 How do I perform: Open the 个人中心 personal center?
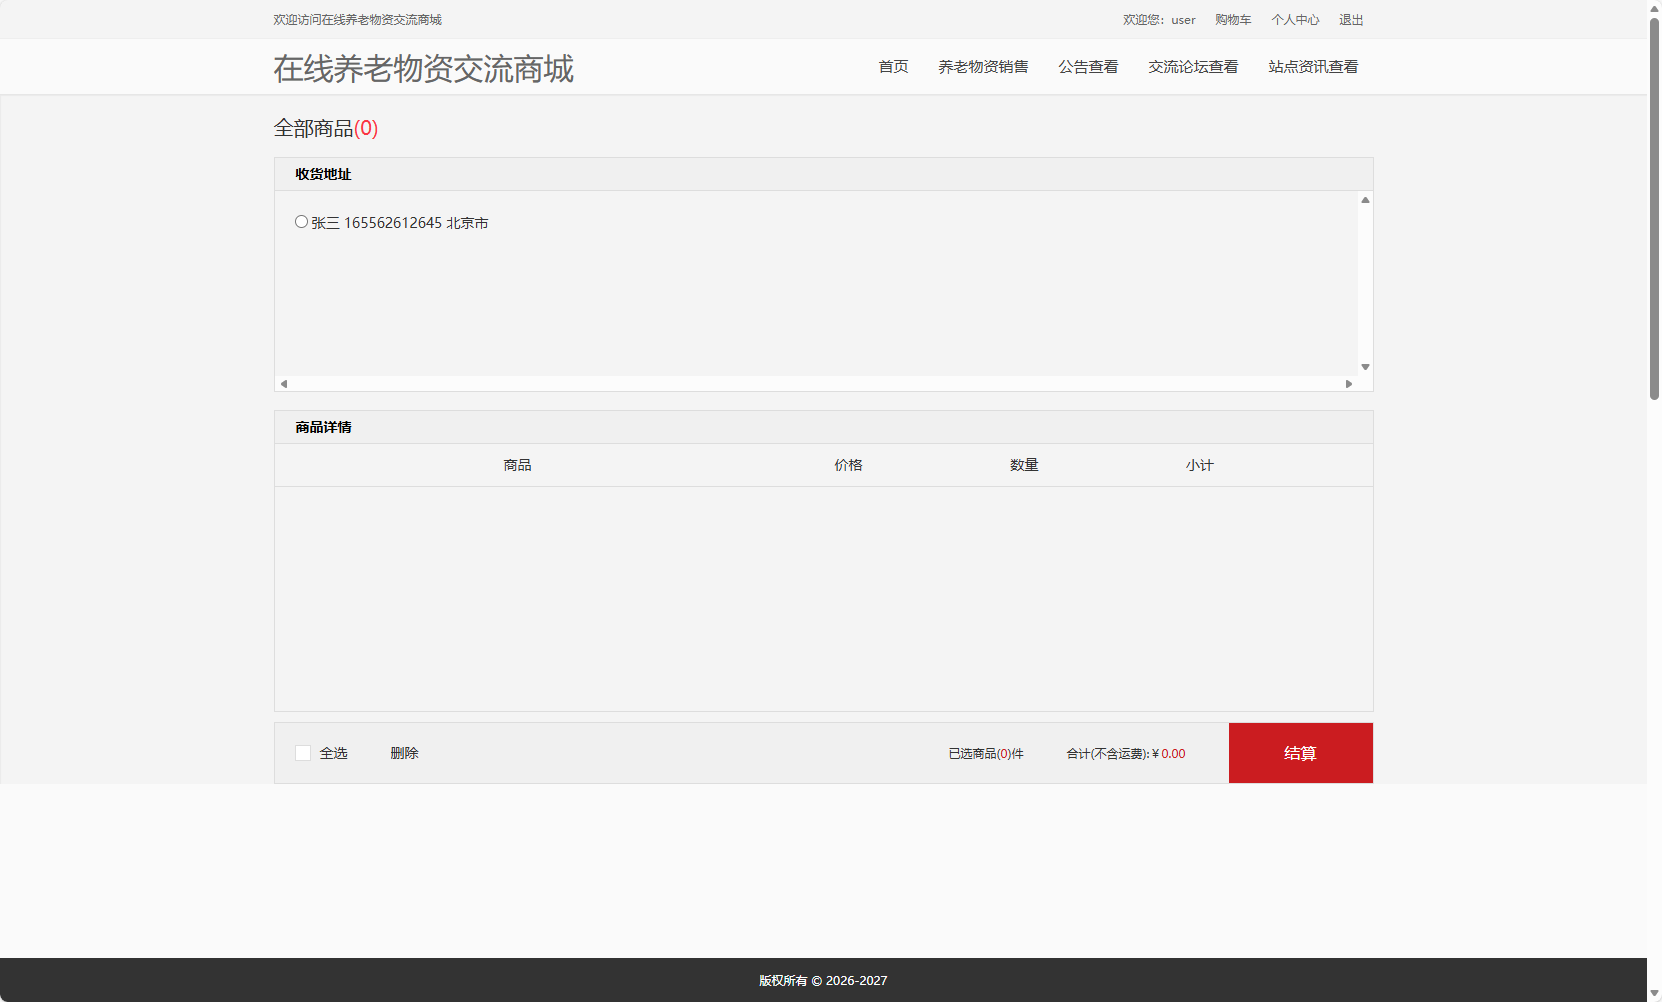(x=1295, y=19)
